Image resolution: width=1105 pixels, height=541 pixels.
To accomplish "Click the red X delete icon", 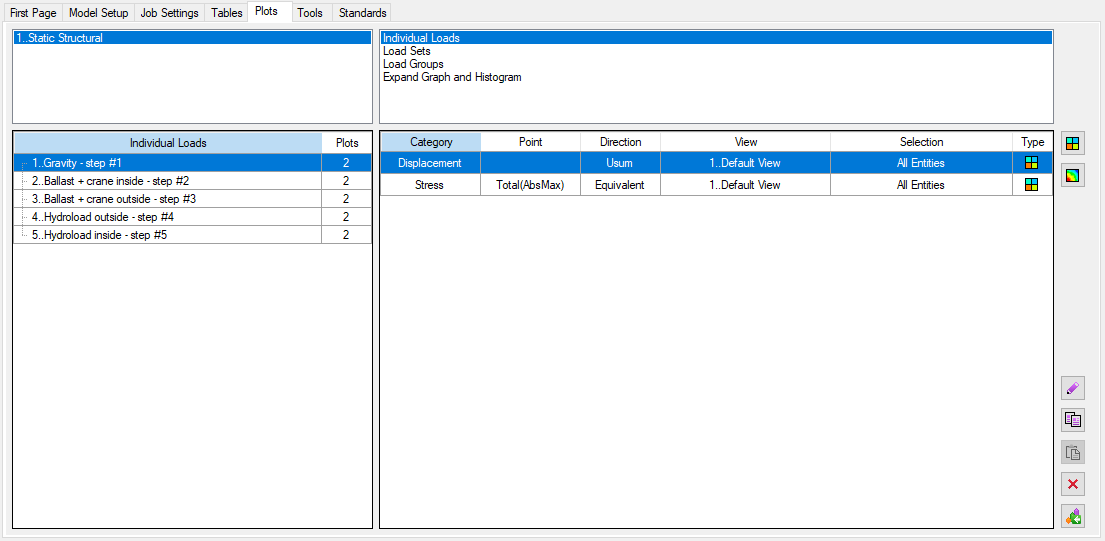I will pos(1072,484).
